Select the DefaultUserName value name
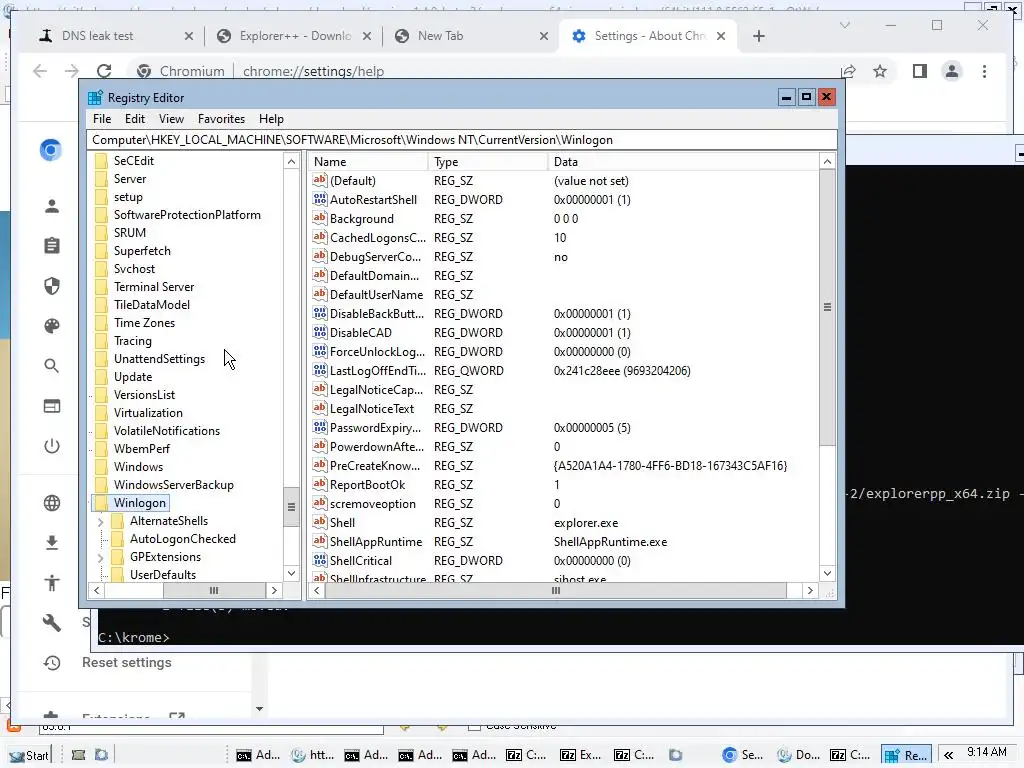Screen dimensions: 1024x768 point(376,295)
